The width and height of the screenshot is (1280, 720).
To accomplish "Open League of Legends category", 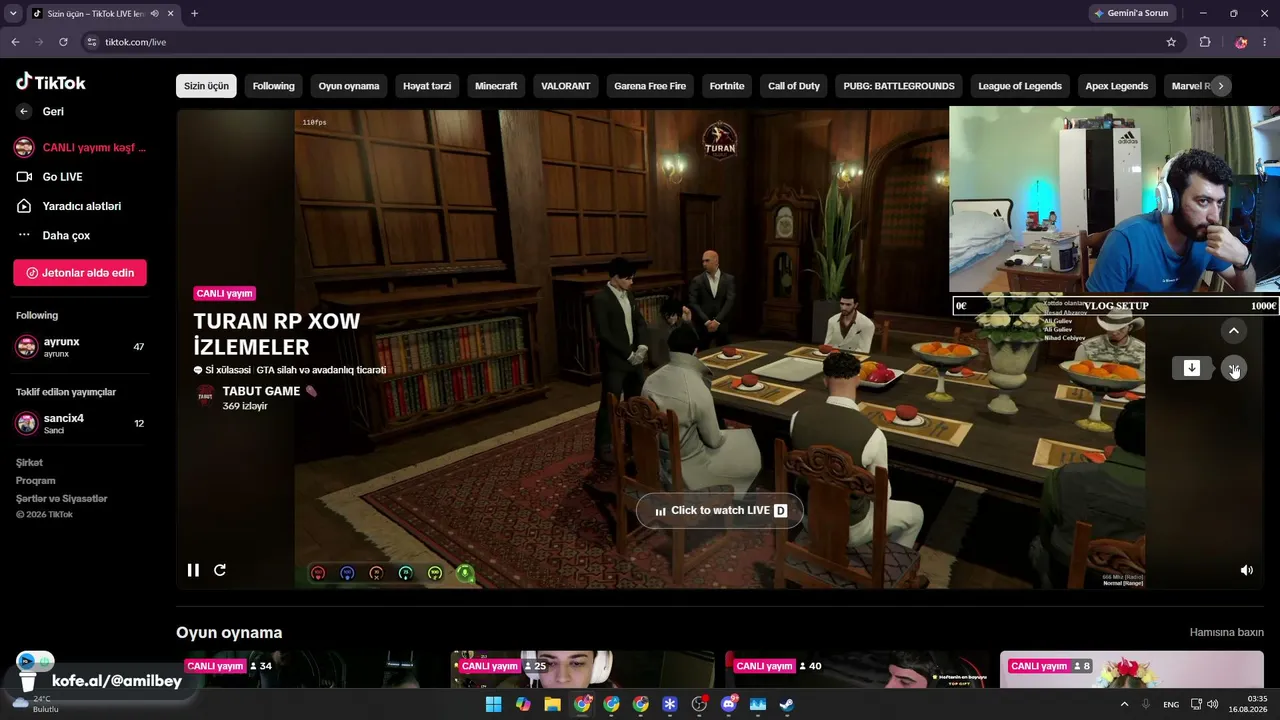I will click(x=1020, y=86).
